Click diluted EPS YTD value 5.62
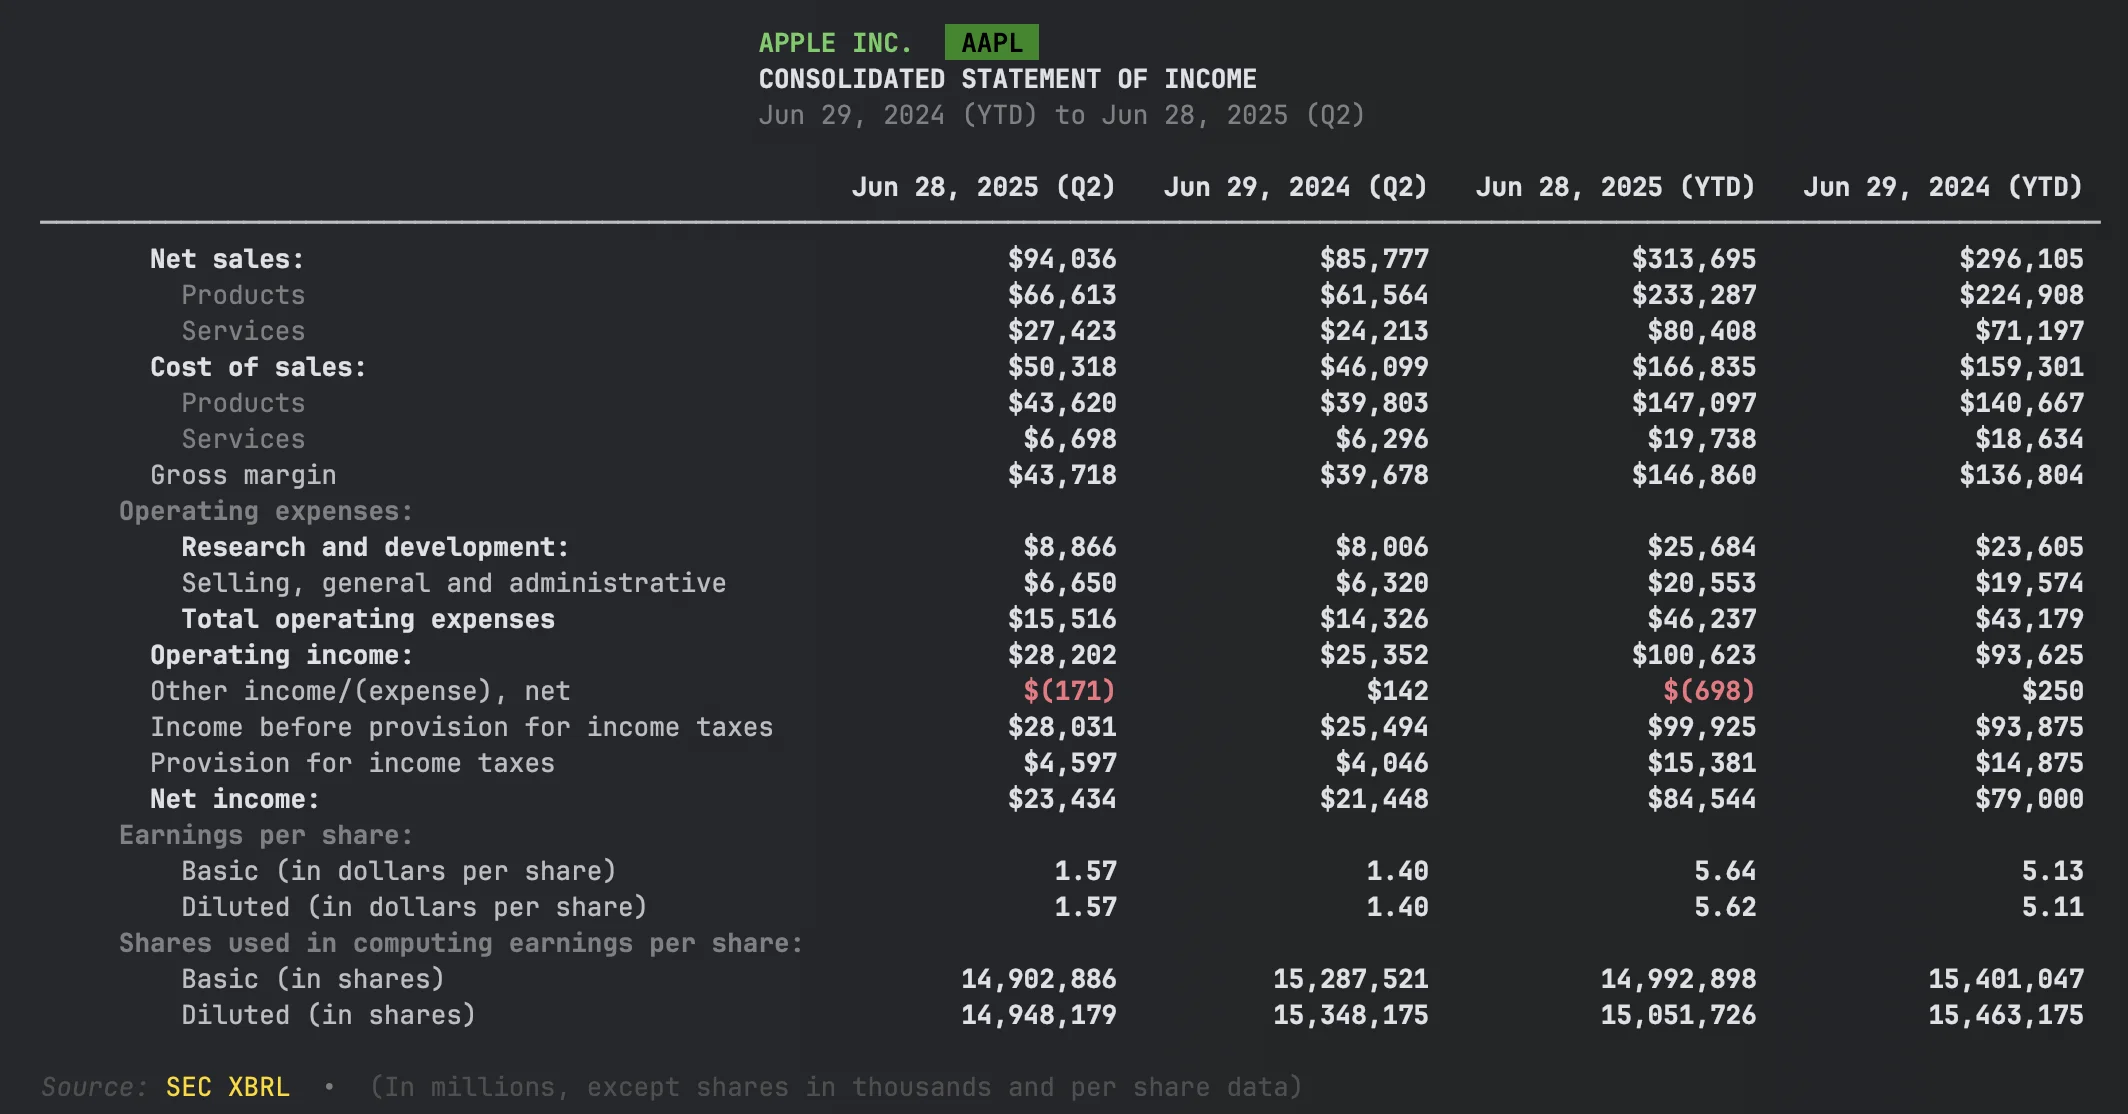This screenshot has width=2128, height=1114. [1725, 907]
